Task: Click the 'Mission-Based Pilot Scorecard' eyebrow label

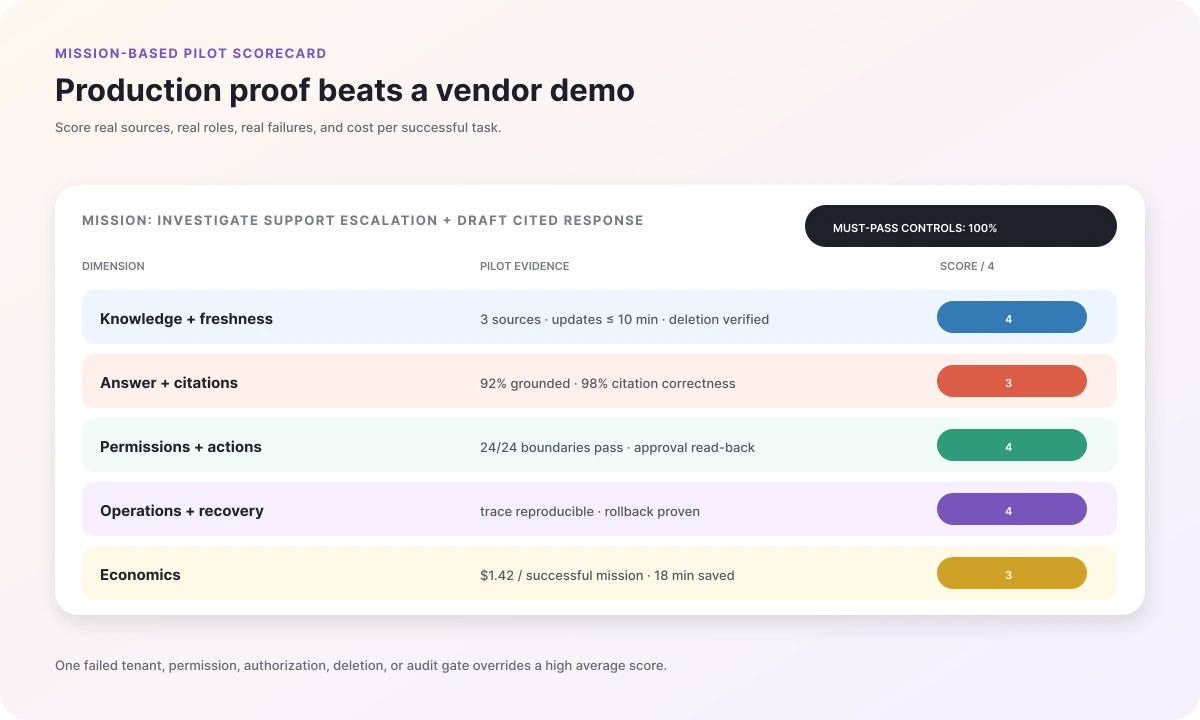Action: coord(191,53)
